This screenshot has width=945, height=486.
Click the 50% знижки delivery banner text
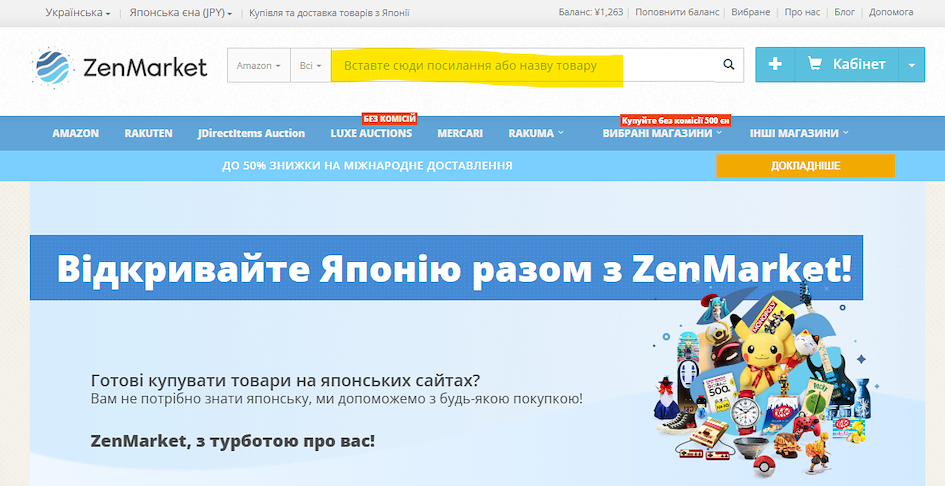pyautogui.click(x=367, y=166)
